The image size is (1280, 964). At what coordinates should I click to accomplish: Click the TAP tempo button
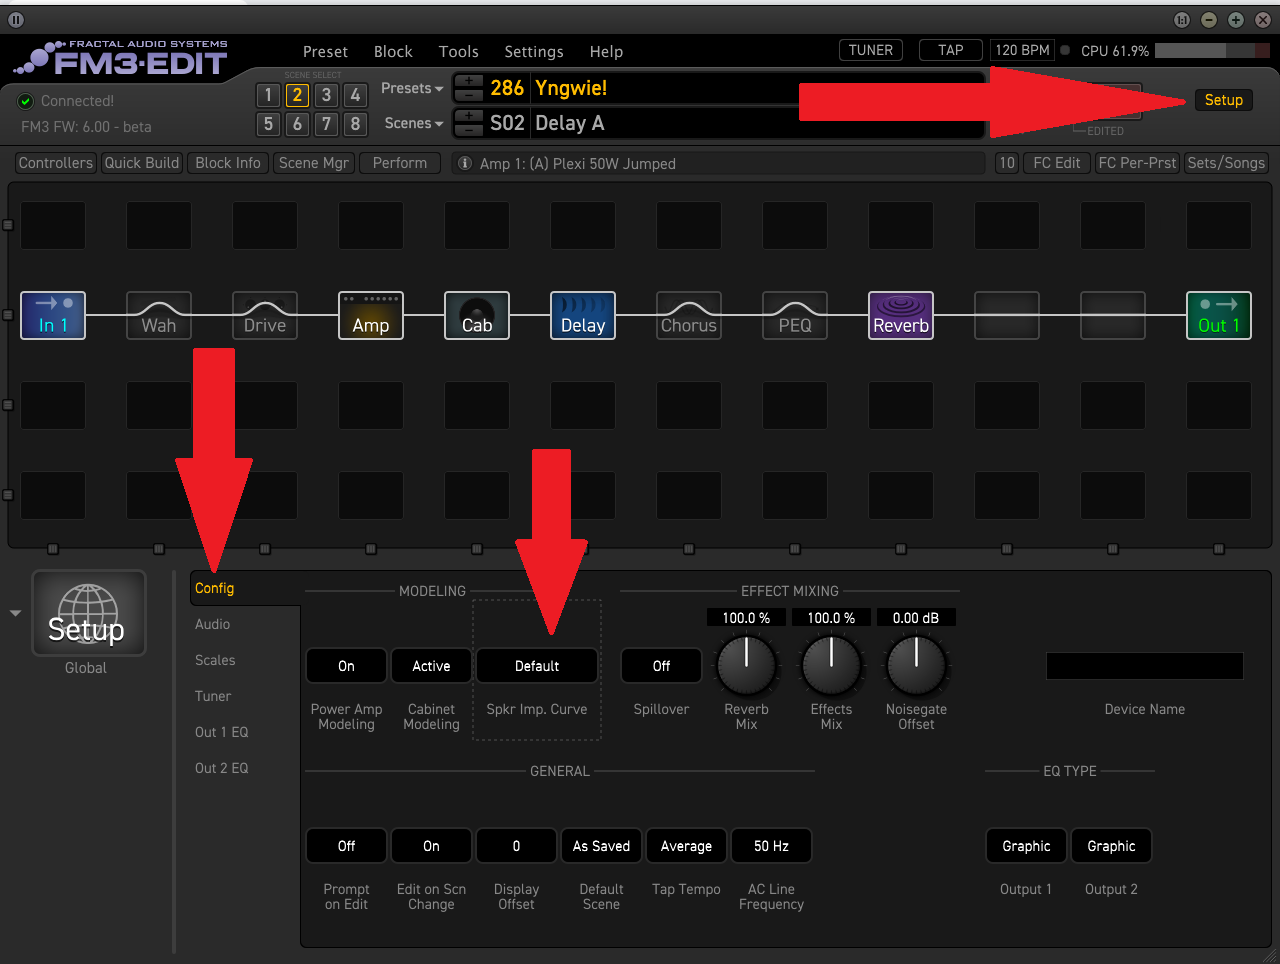(951, 50)
